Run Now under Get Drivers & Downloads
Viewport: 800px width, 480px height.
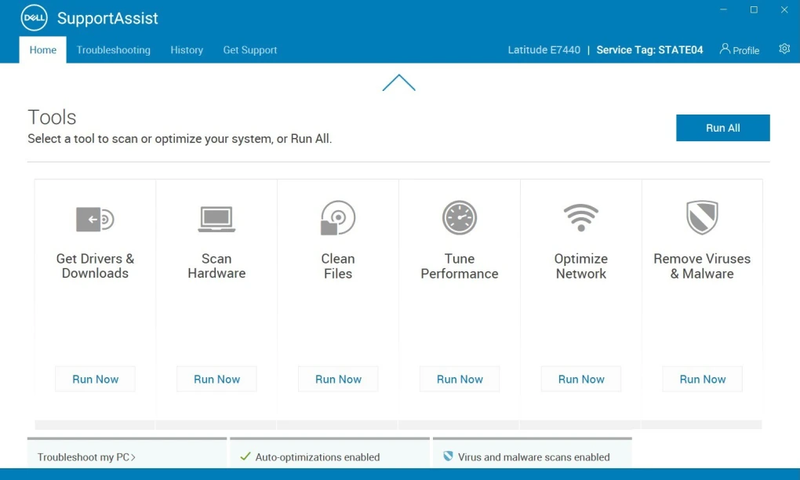pyautogui.click(x=95, y=379)
